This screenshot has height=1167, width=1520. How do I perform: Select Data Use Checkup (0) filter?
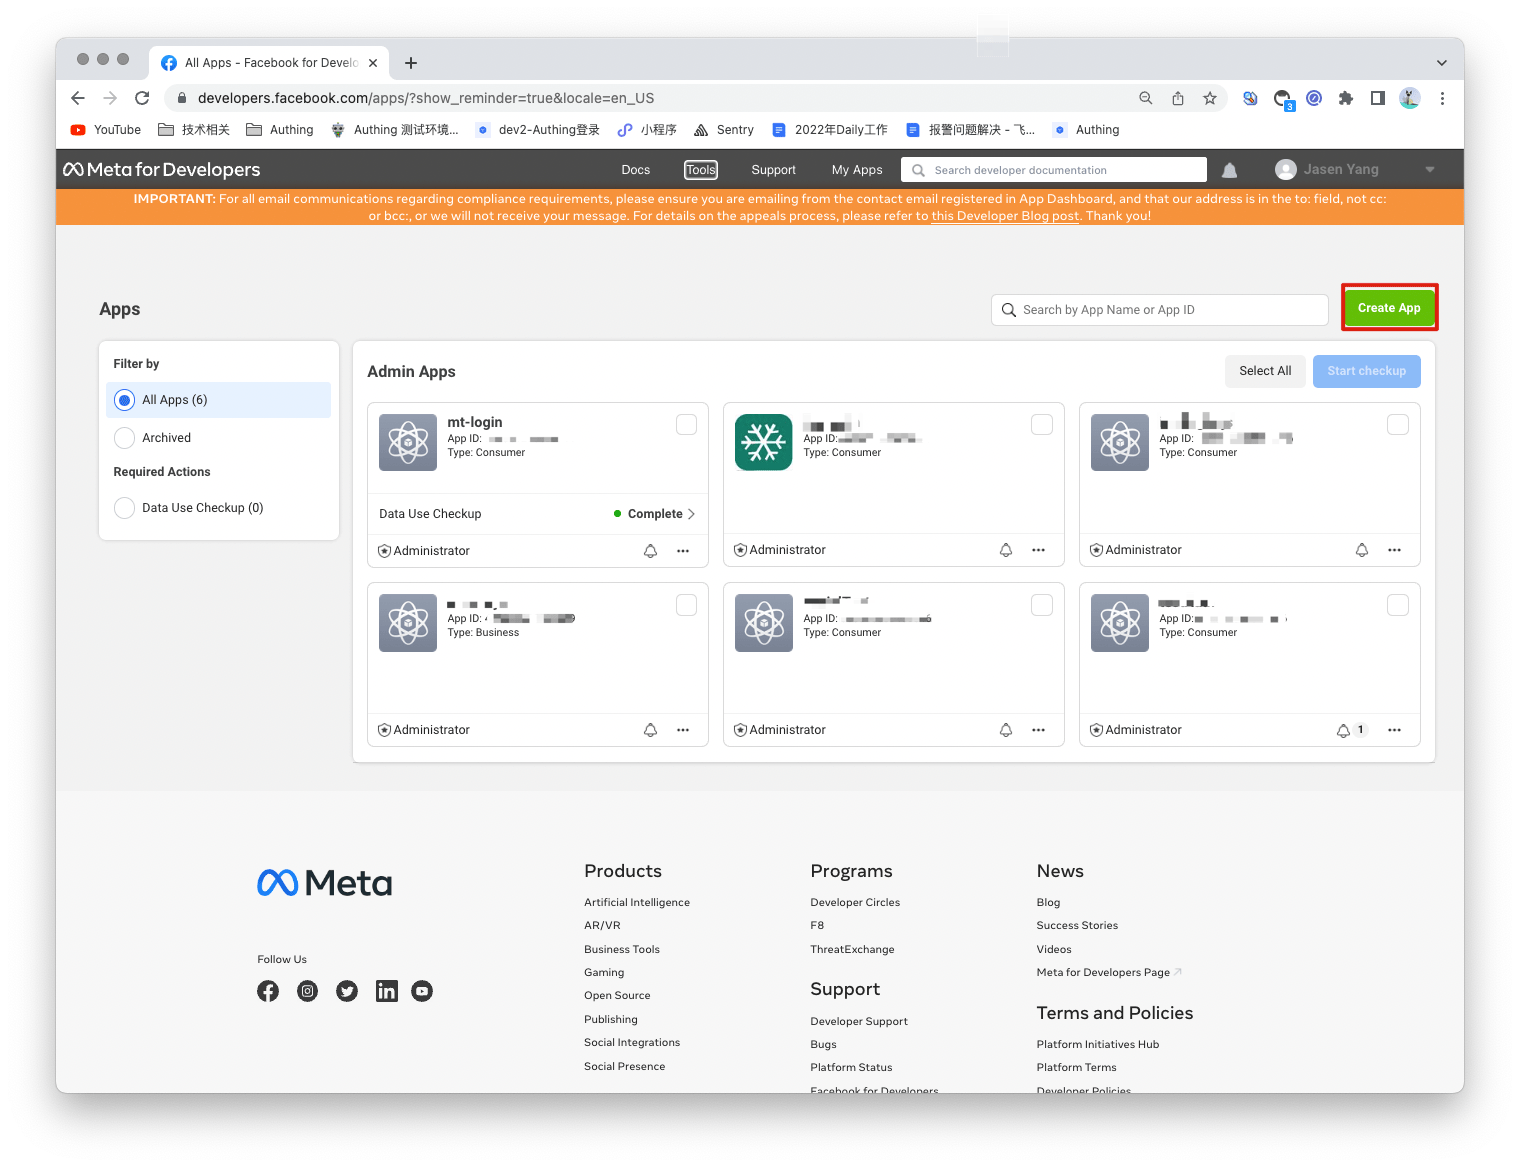click(x=125, y=508)
